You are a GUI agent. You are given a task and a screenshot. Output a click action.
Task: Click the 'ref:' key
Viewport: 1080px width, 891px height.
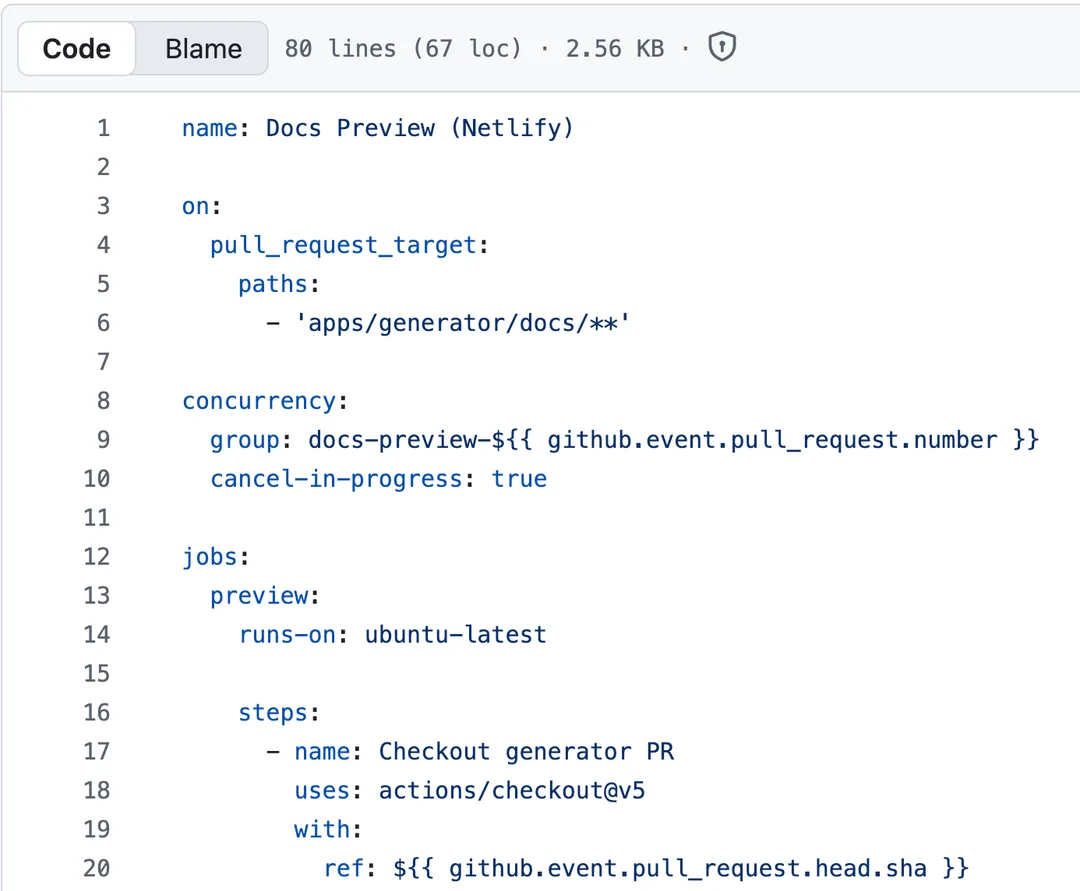(349, 868)
